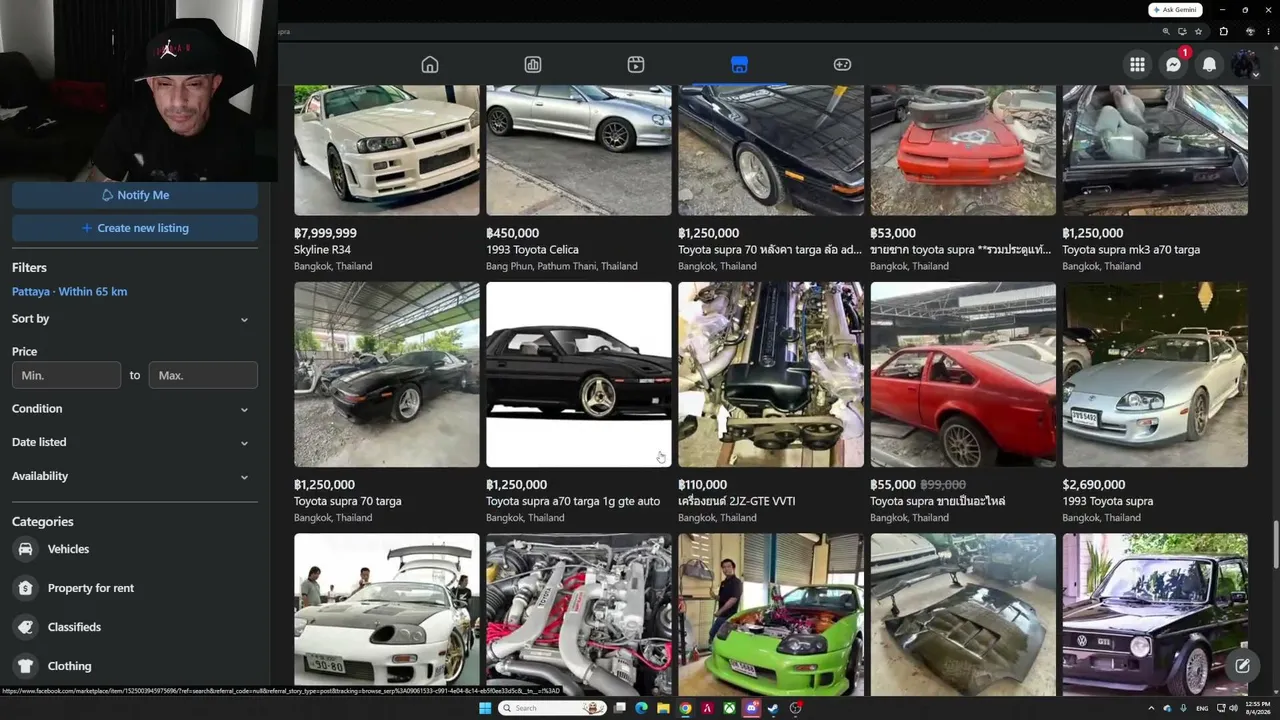The width and height of the screenshot is (1280, 720).
Task: Open the Gaming tab with controller icon
Action: pos(842,65)
